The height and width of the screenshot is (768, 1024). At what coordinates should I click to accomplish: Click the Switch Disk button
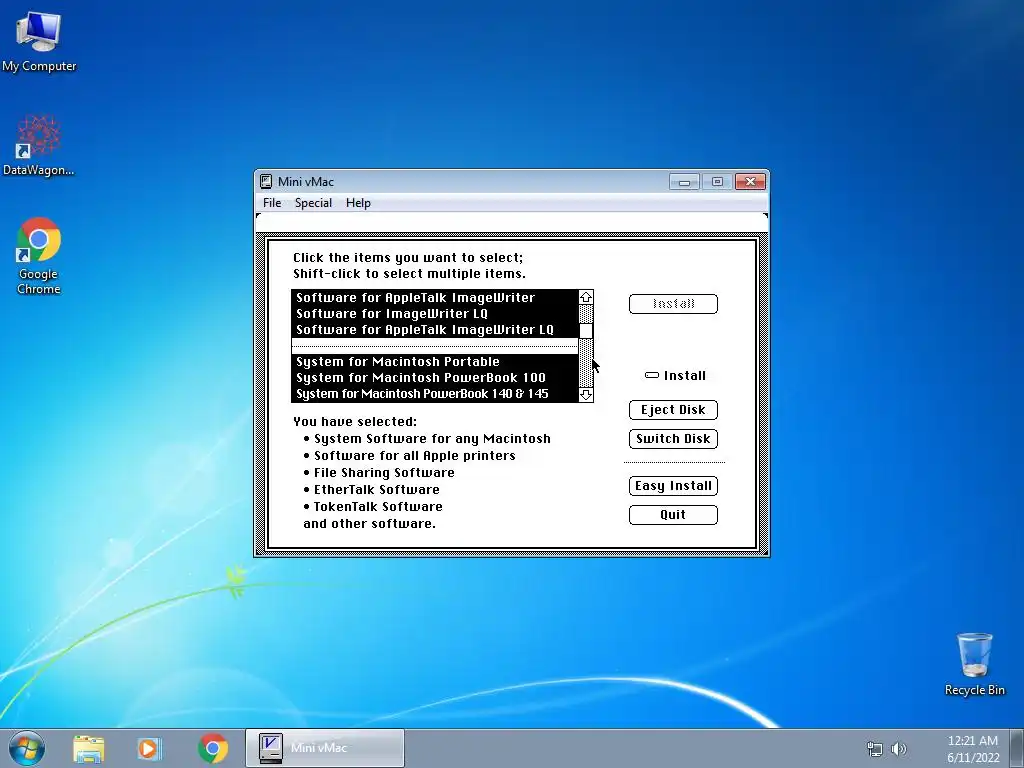coord(673,439)
